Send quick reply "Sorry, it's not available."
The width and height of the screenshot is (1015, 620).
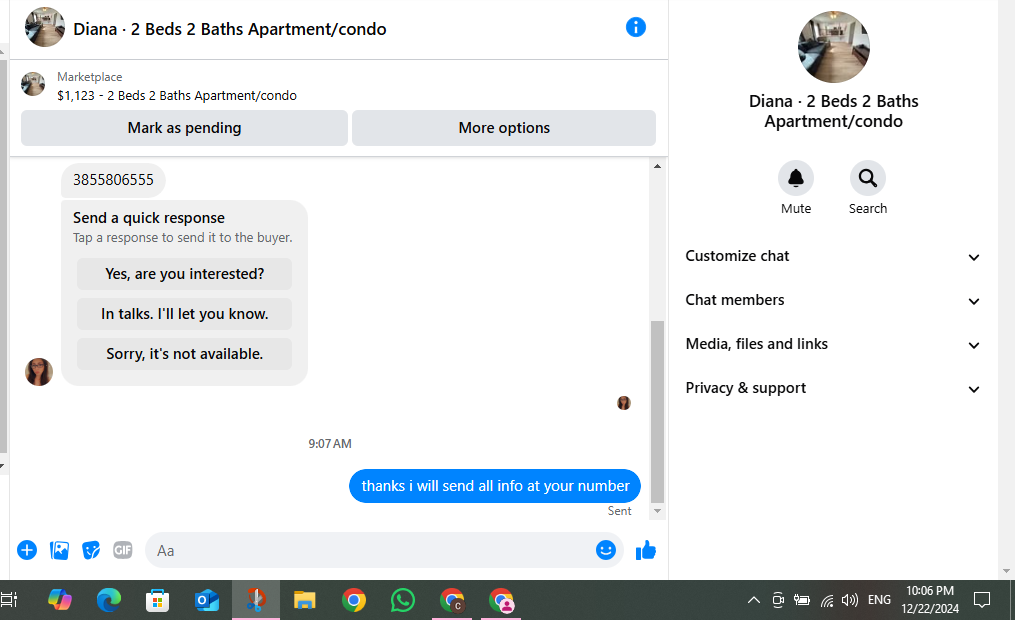(184, 354)
